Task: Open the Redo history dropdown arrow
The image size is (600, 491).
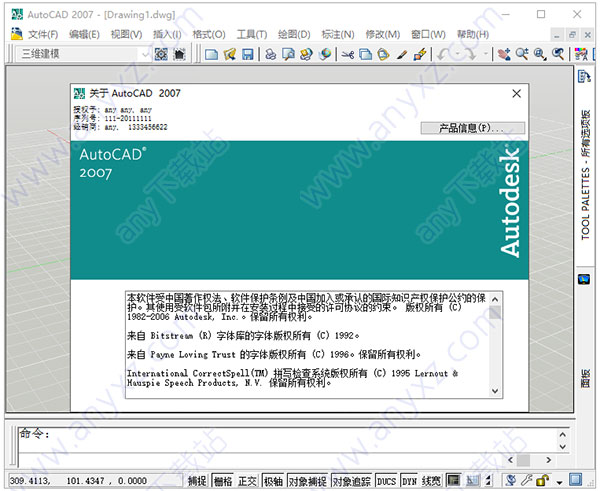Action: tap(485, 54)
